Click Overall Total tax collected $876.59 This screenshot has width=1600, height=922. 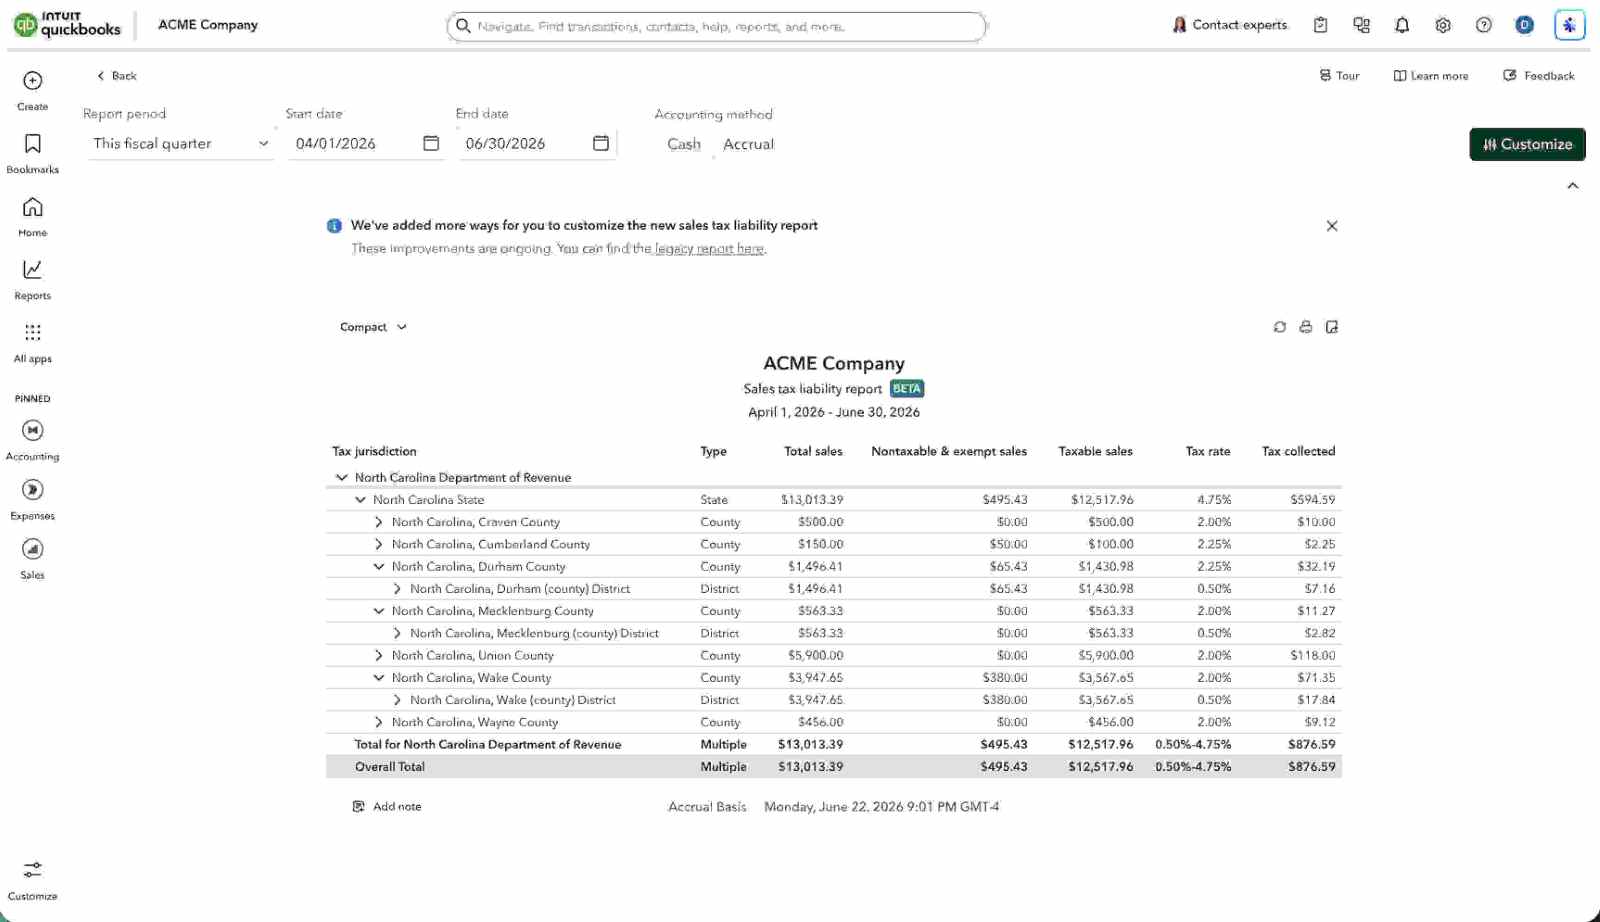[x=1311, y=767]
